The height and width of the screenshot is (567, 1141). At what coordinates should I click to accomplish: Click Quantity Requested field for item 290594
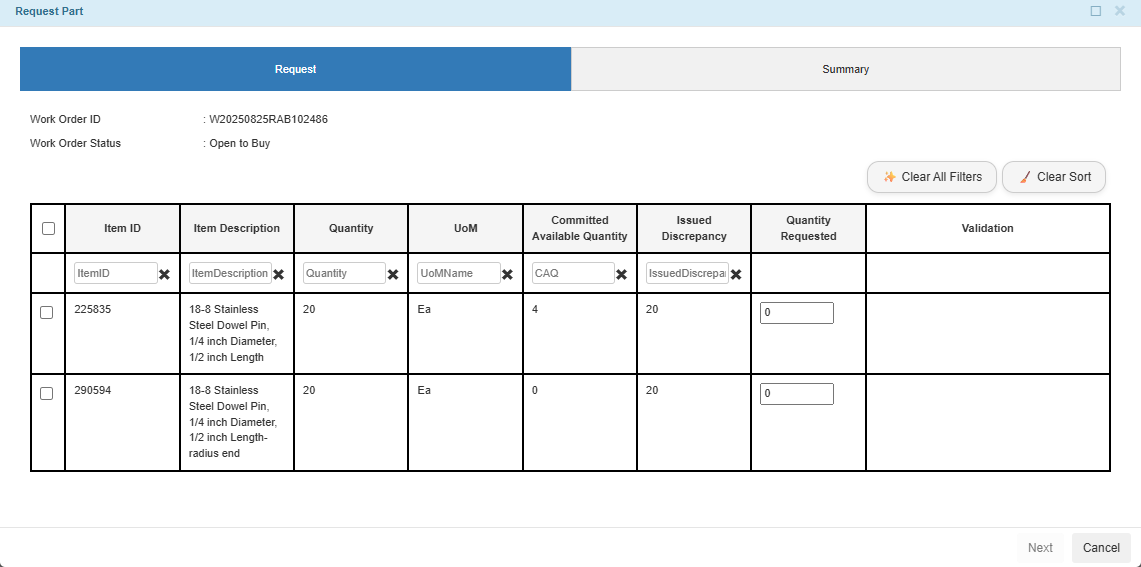click(x=796, y=394)
